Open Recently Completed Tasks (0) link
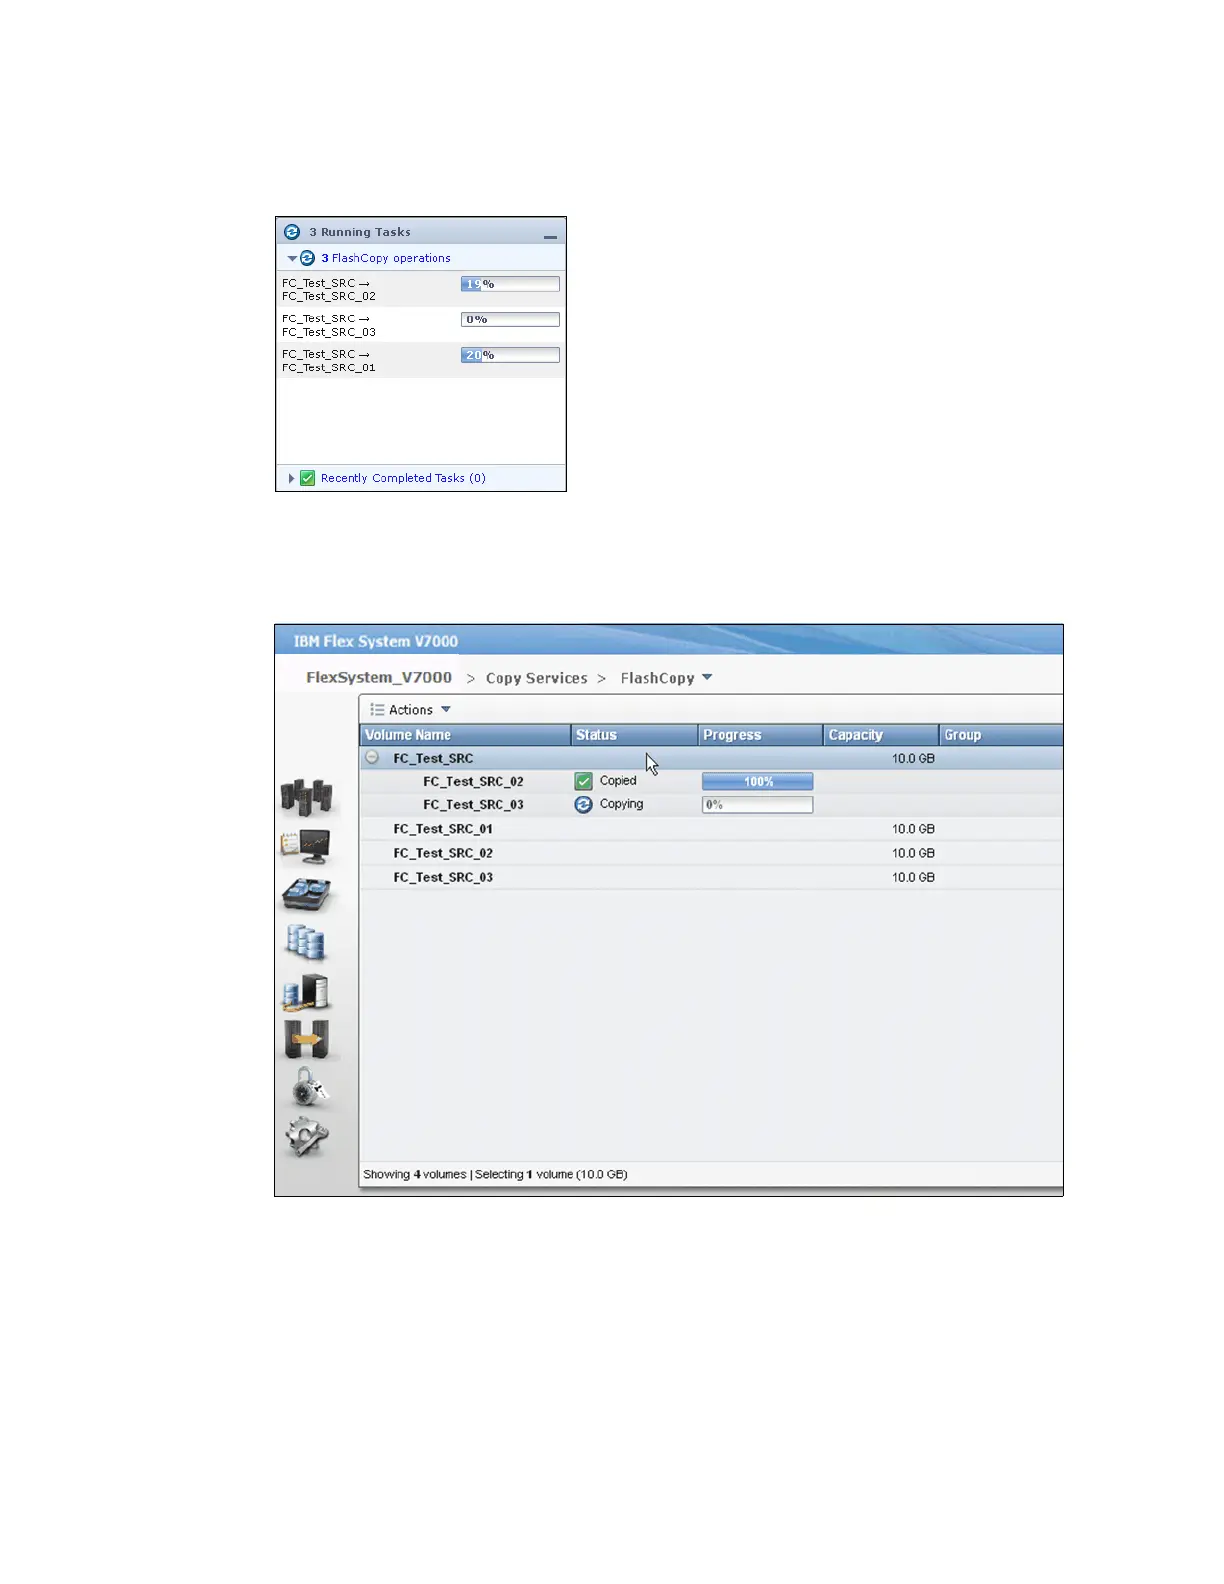1224x1584 pixels. tap(403, 478)
